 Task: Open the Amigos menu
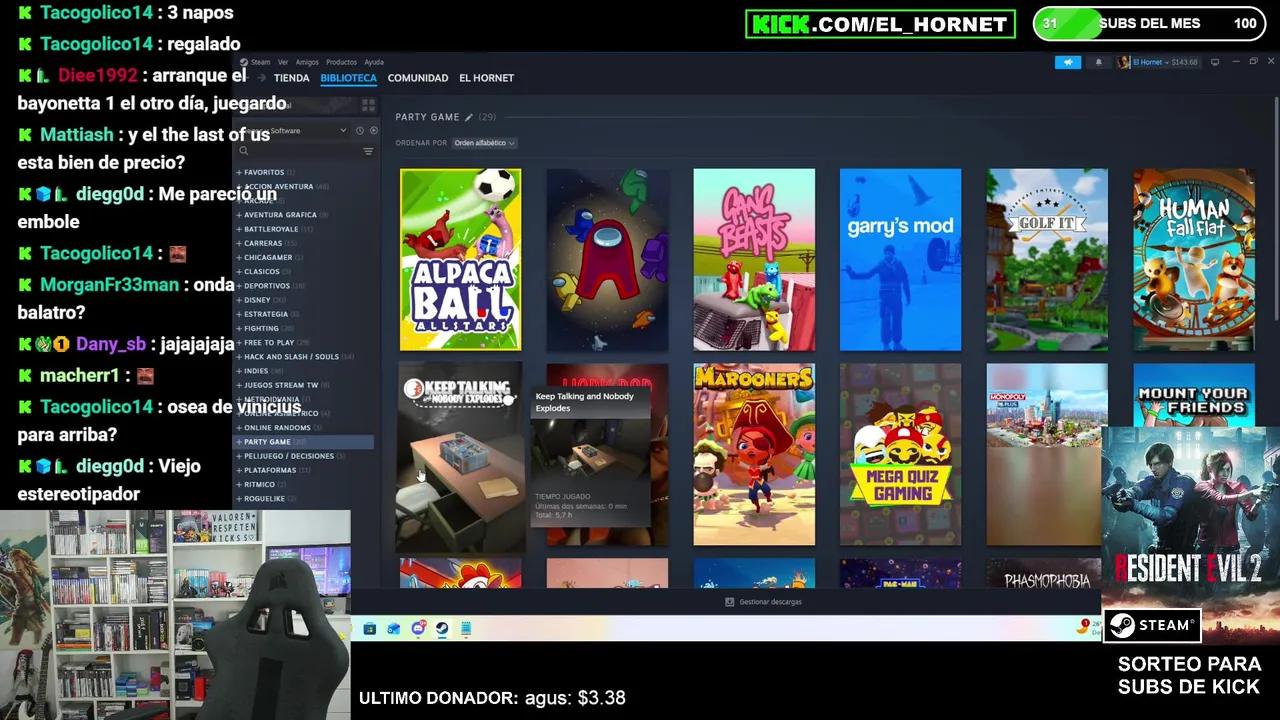click(x=307, y=62)
